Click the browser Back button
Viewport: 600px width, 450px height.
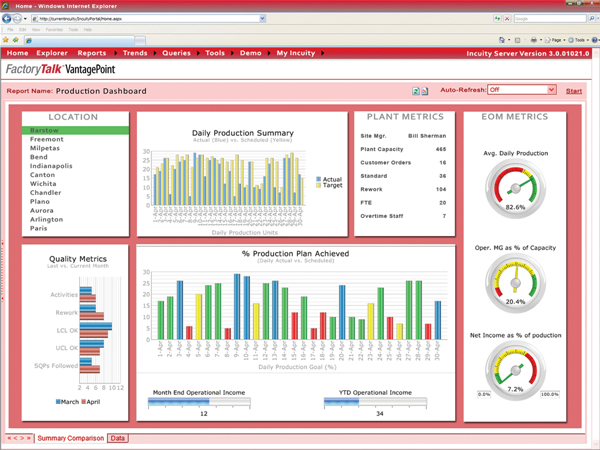[x=9, y=18]
